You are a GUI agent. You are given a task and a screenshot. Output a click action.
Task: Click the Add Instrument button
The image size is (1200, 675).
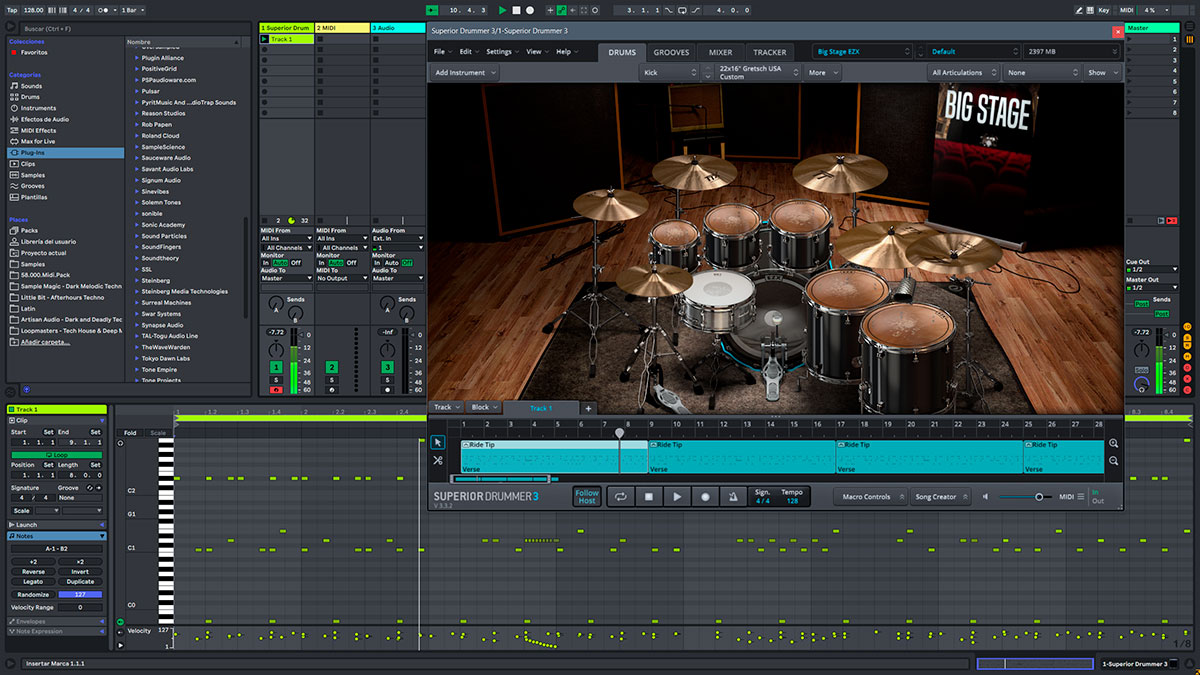click(465, 73)
